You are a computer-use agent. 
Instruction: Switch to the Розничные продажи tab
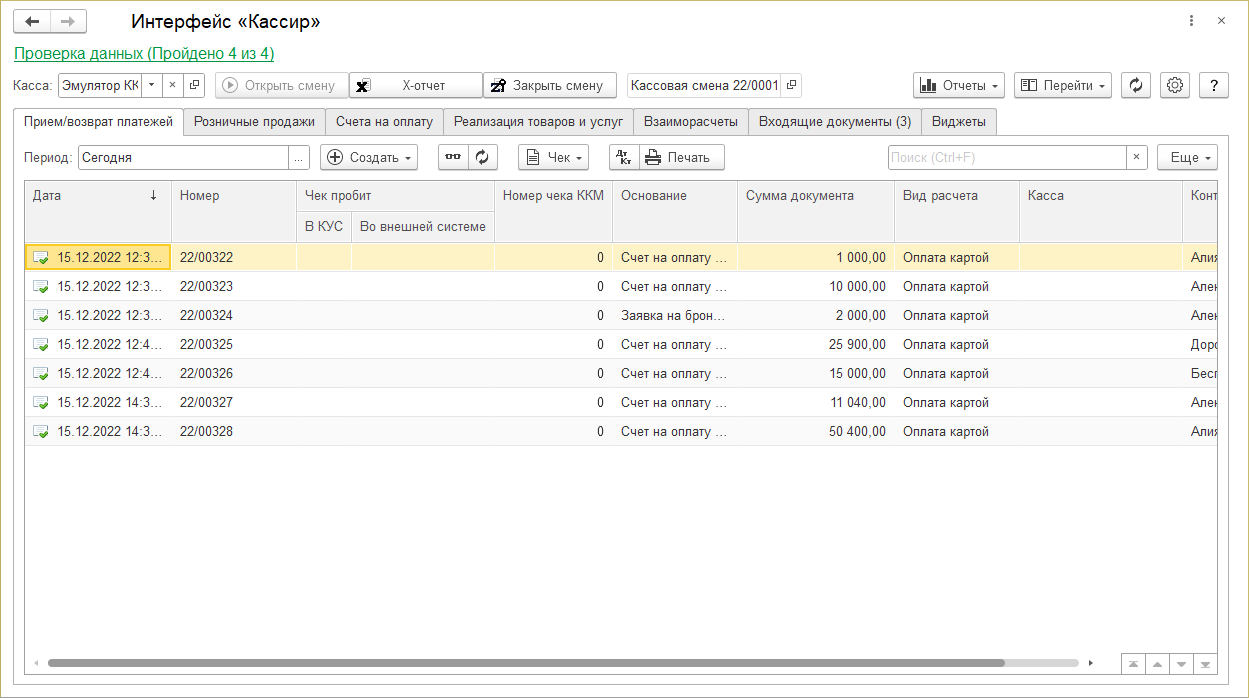point(254,122)
